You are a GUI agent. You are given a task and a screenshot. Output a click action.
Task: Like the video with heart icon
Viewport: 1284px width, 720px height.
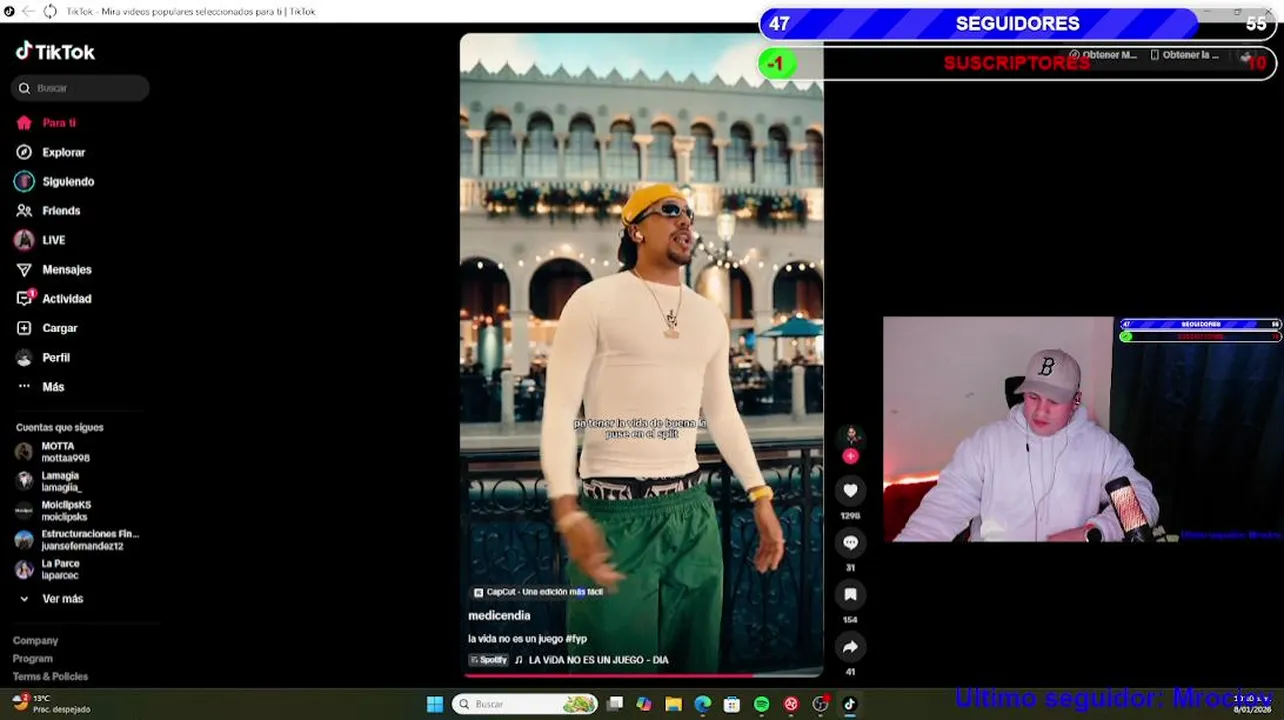click(x=850, y=490)
